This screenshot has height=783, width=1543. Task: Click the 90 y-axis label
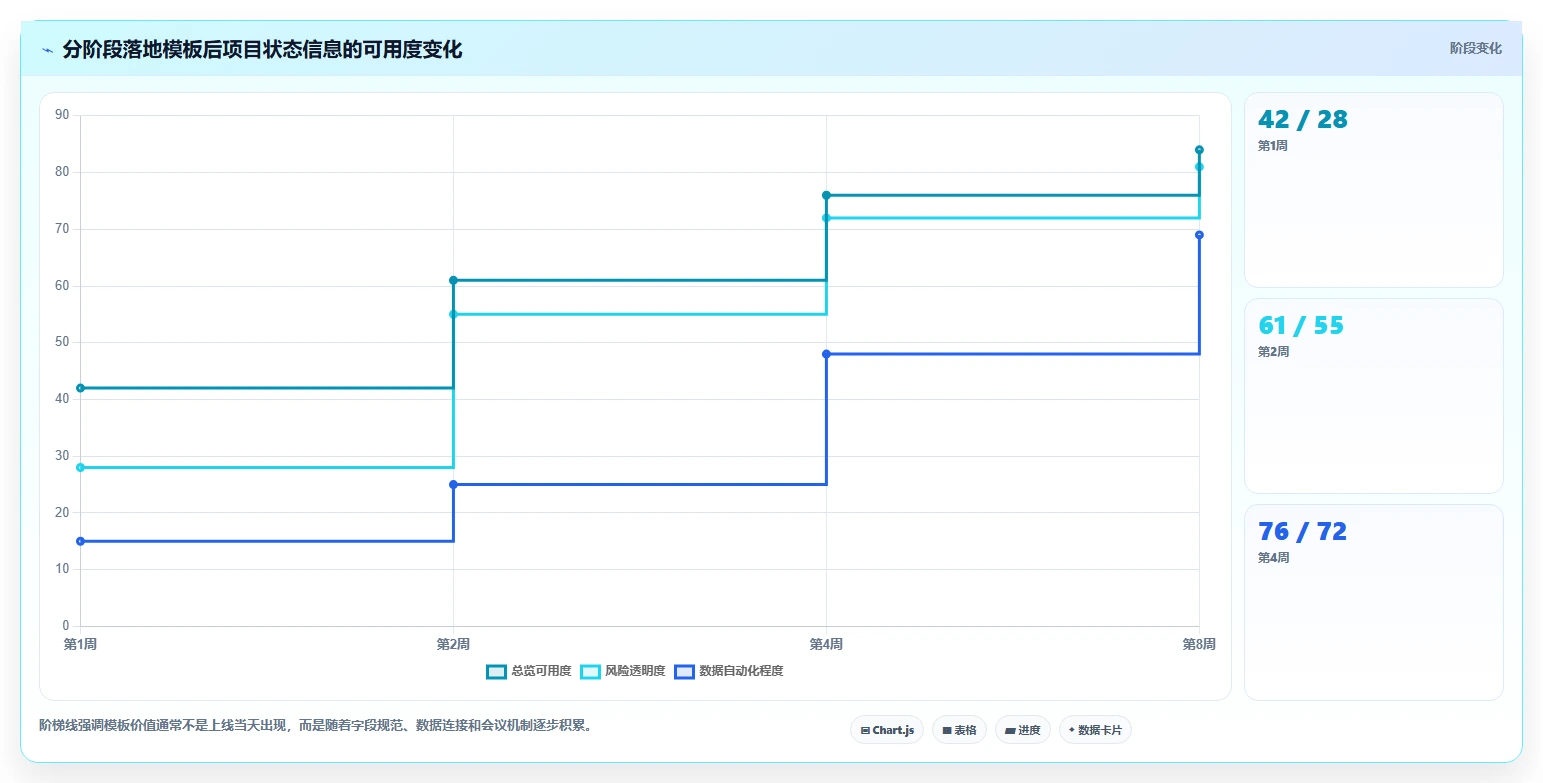point(62,115)
